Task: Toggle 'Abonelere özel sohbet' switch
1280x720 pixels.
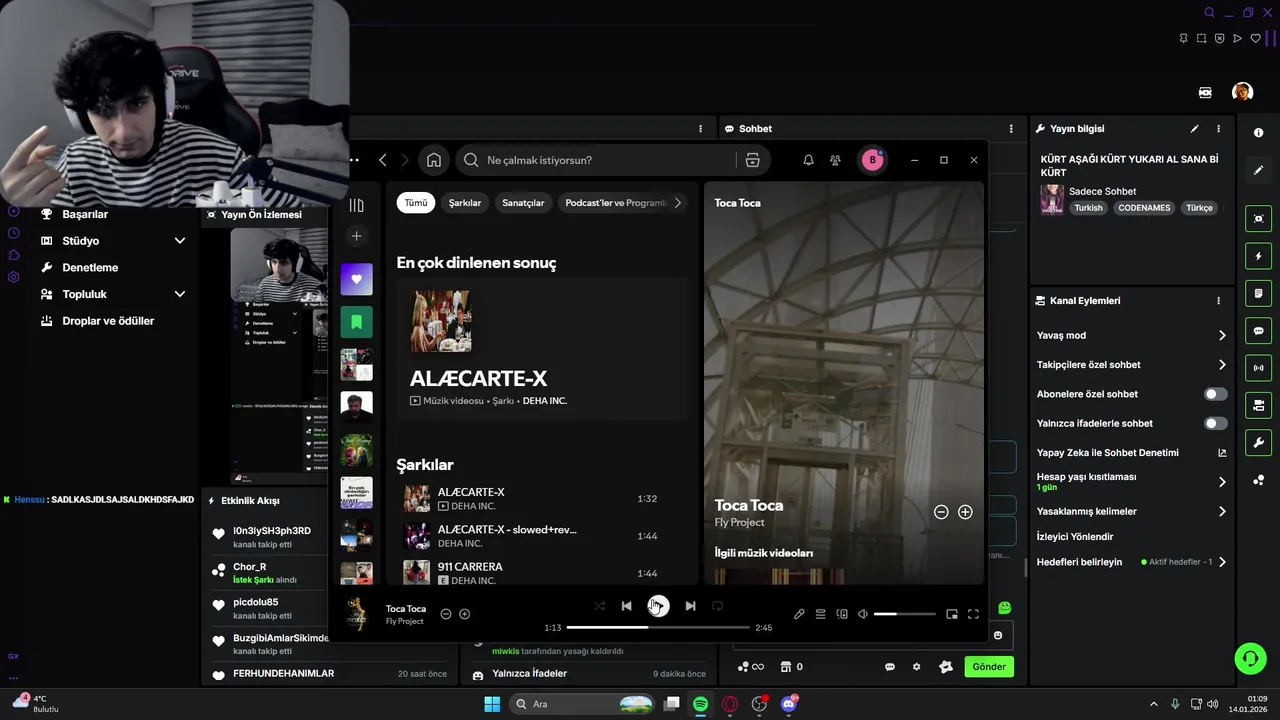Action: 1215,394
